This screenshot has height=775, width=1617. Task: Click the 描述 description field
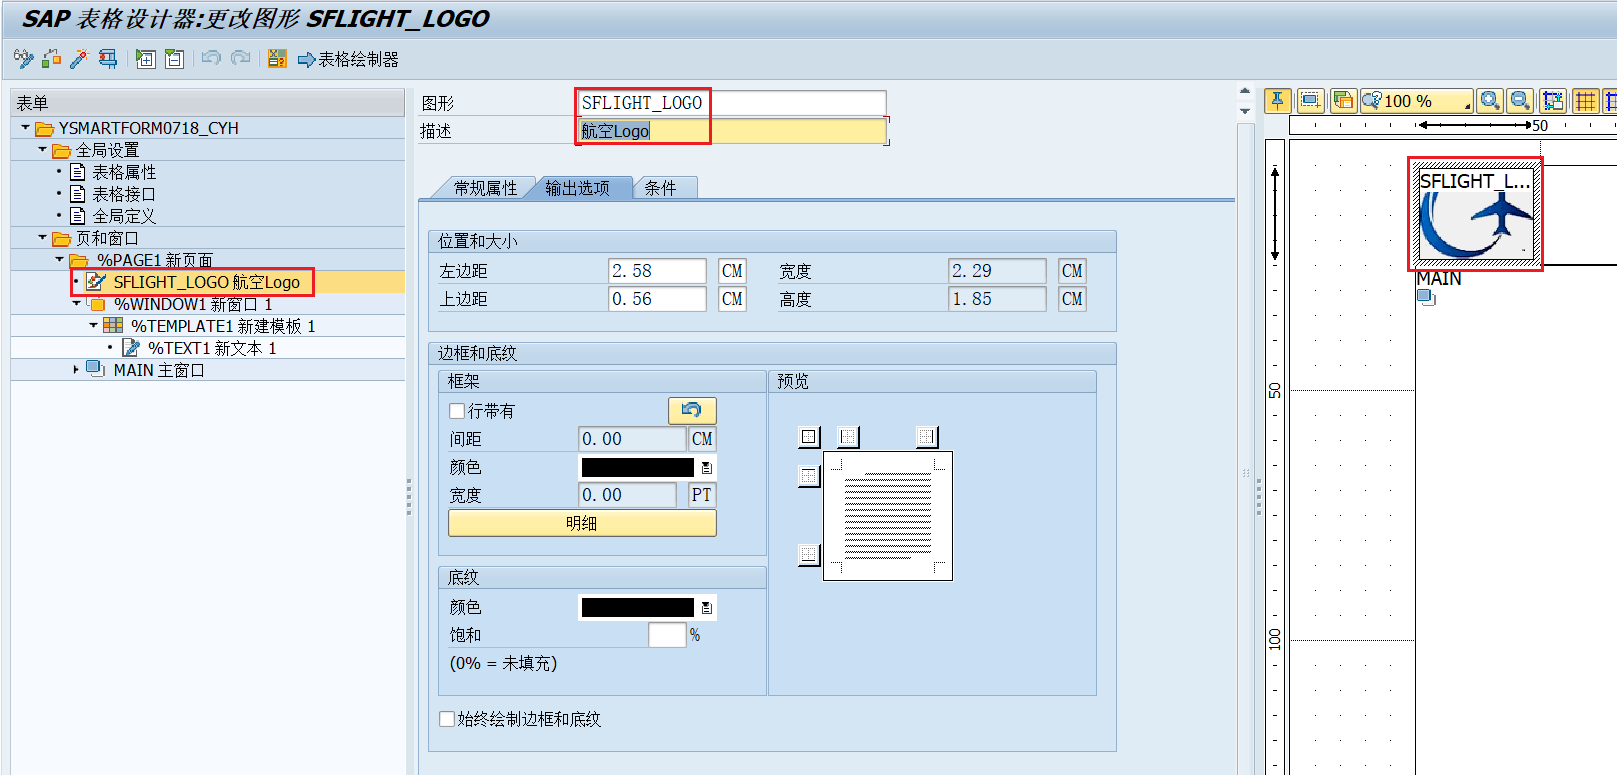[x=732, y=131]
